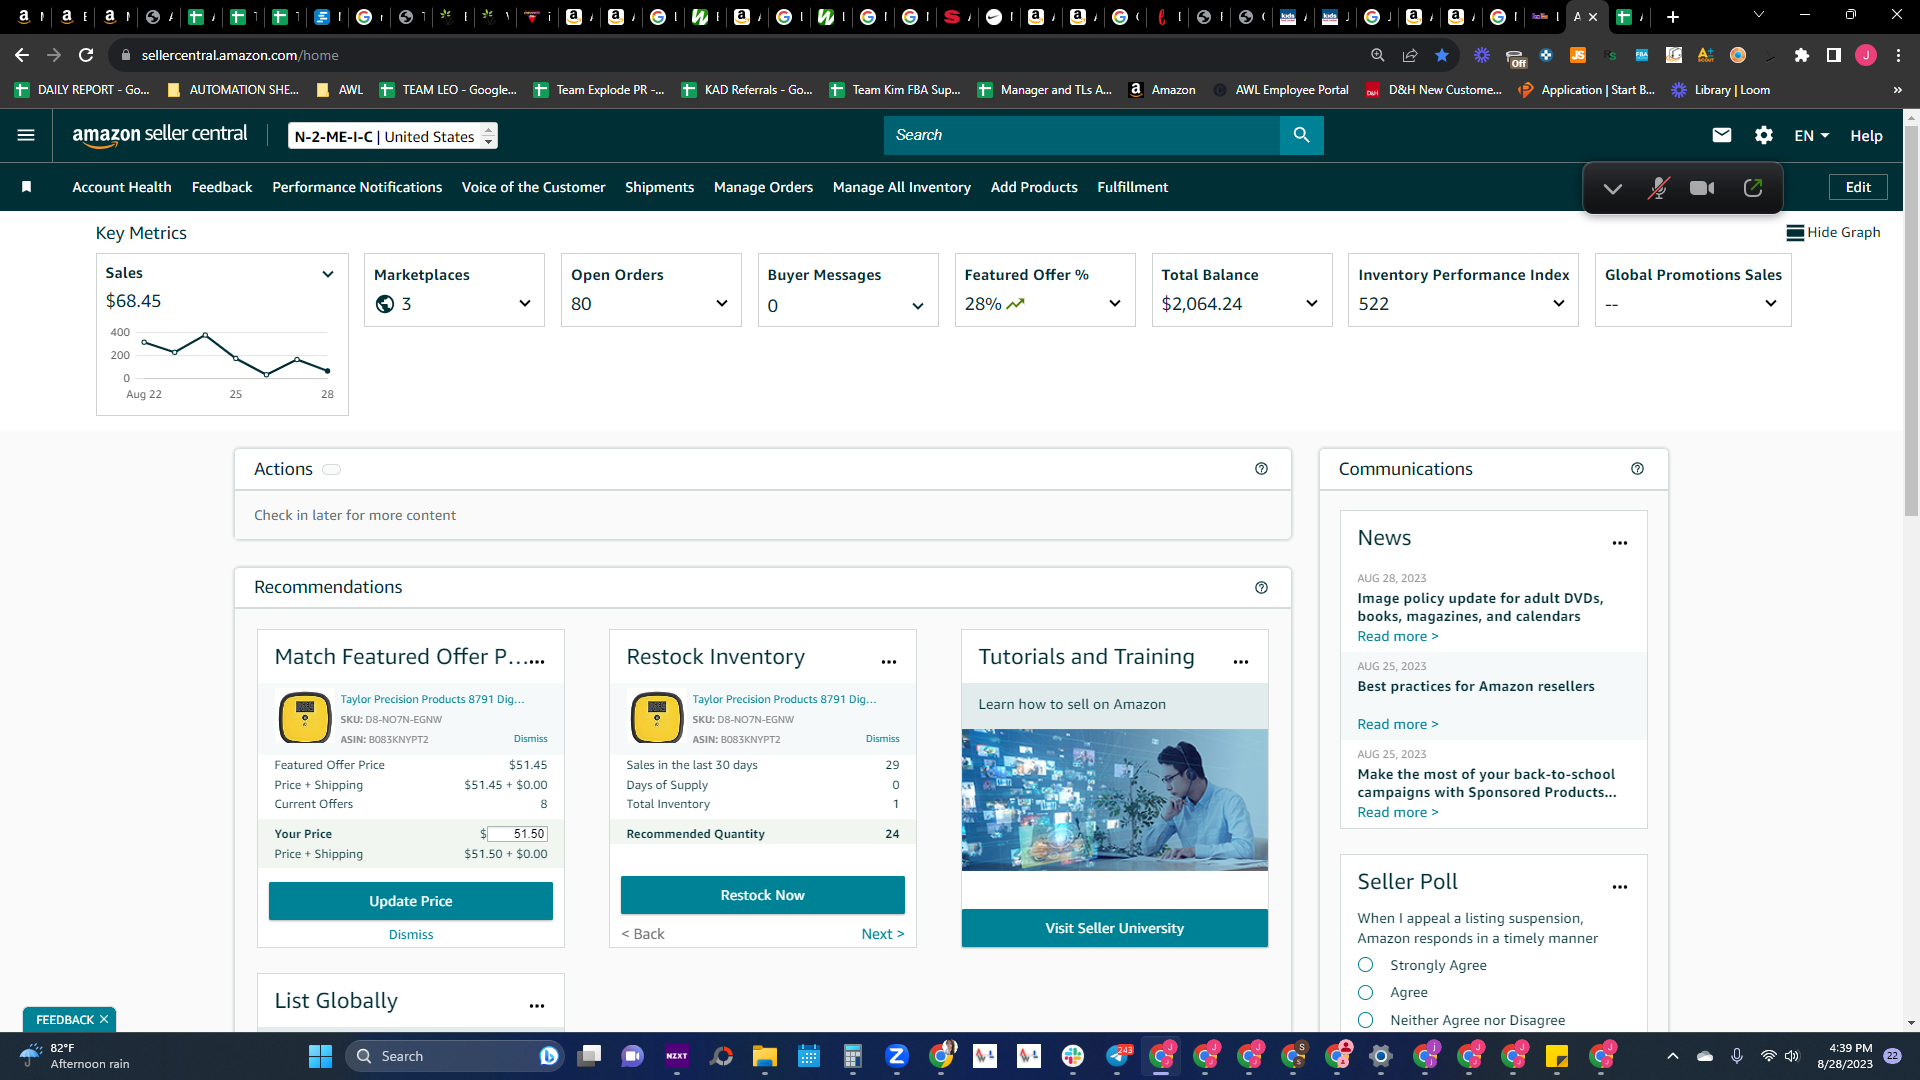Expand the Buyer Messages dropdown
Screen dimensions: 1920x1080
coord(917,306)
